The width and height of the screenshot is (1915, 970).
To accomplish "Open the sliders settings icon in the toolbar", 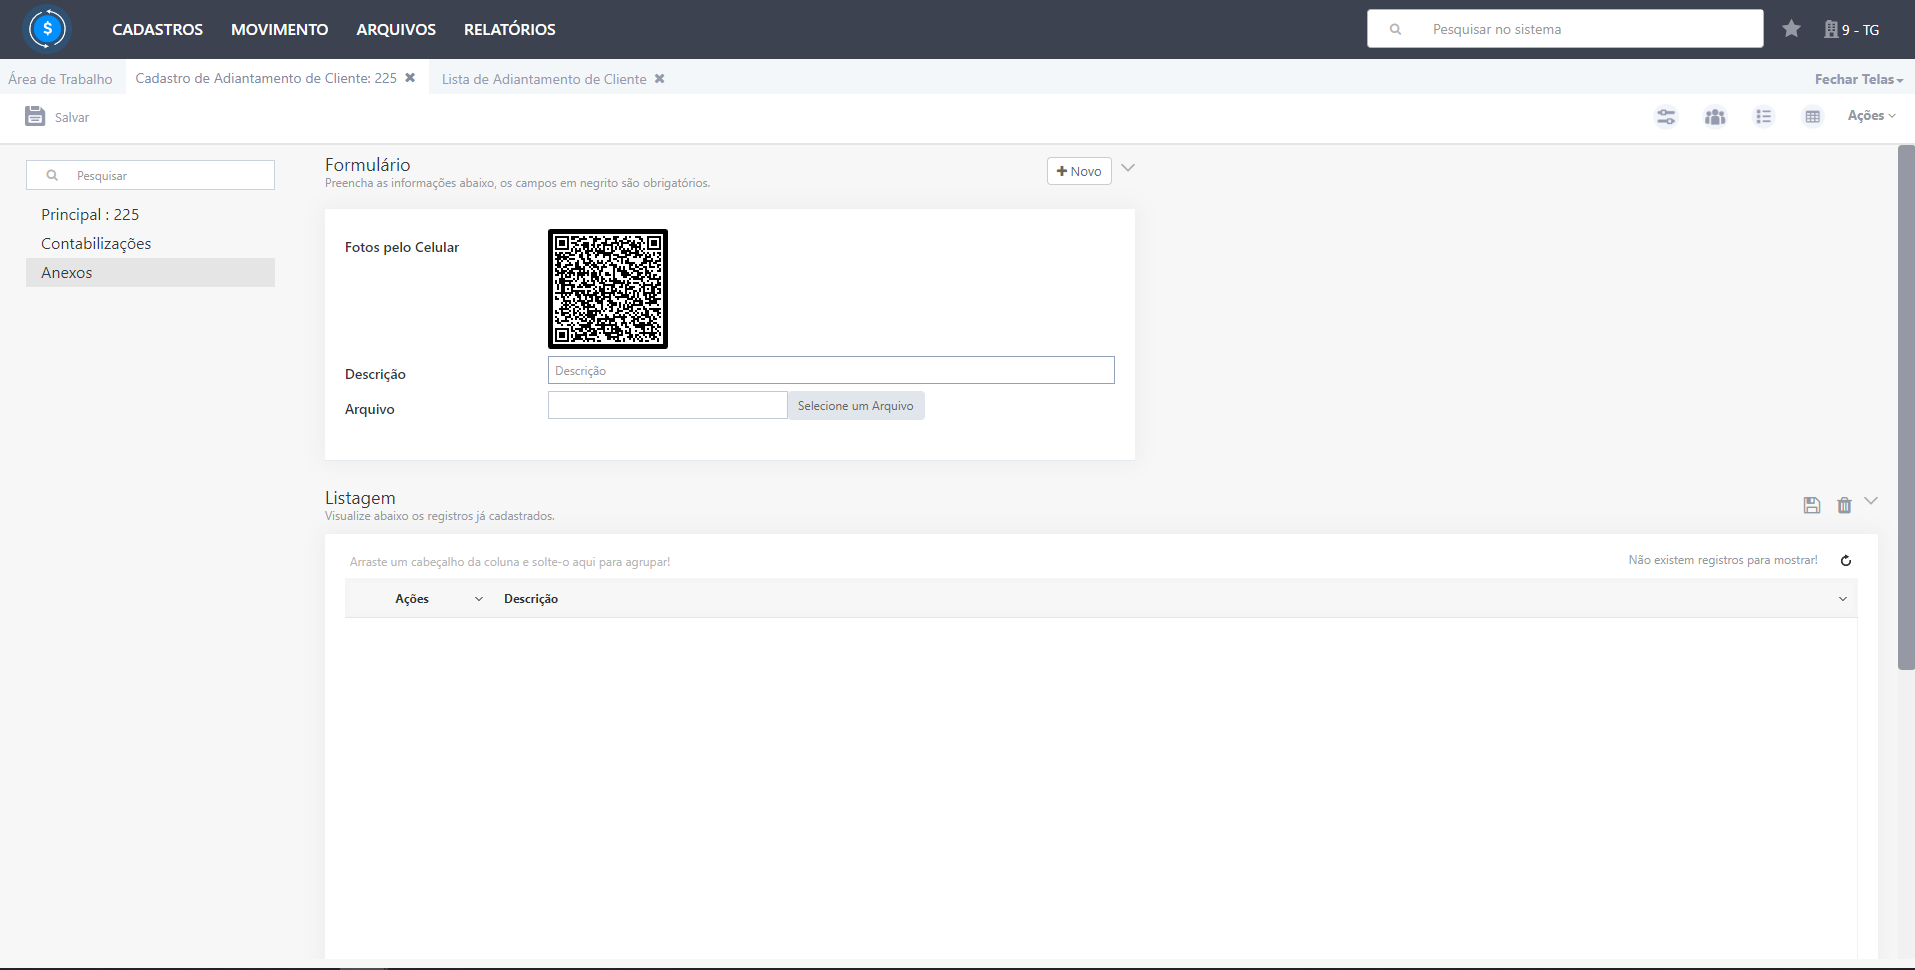I will [x=1666, y=117].
